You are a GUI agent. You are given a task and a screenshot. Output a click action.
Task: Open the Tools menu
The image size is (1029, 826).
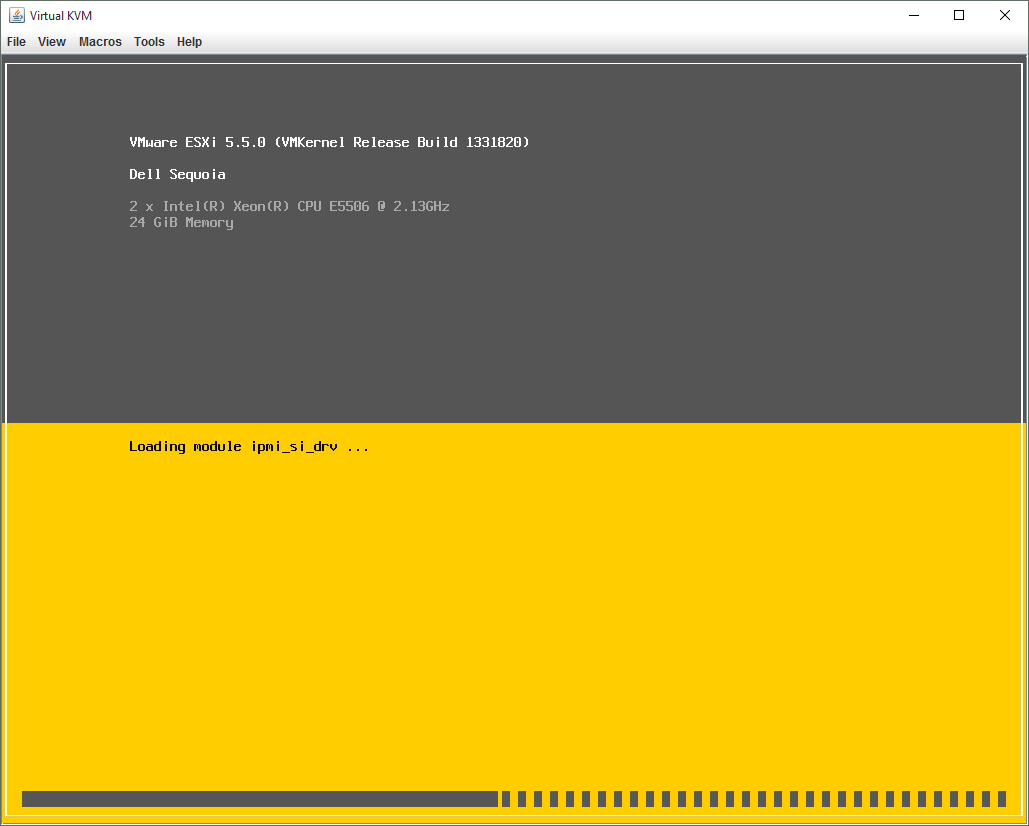[x=149, y=42]
